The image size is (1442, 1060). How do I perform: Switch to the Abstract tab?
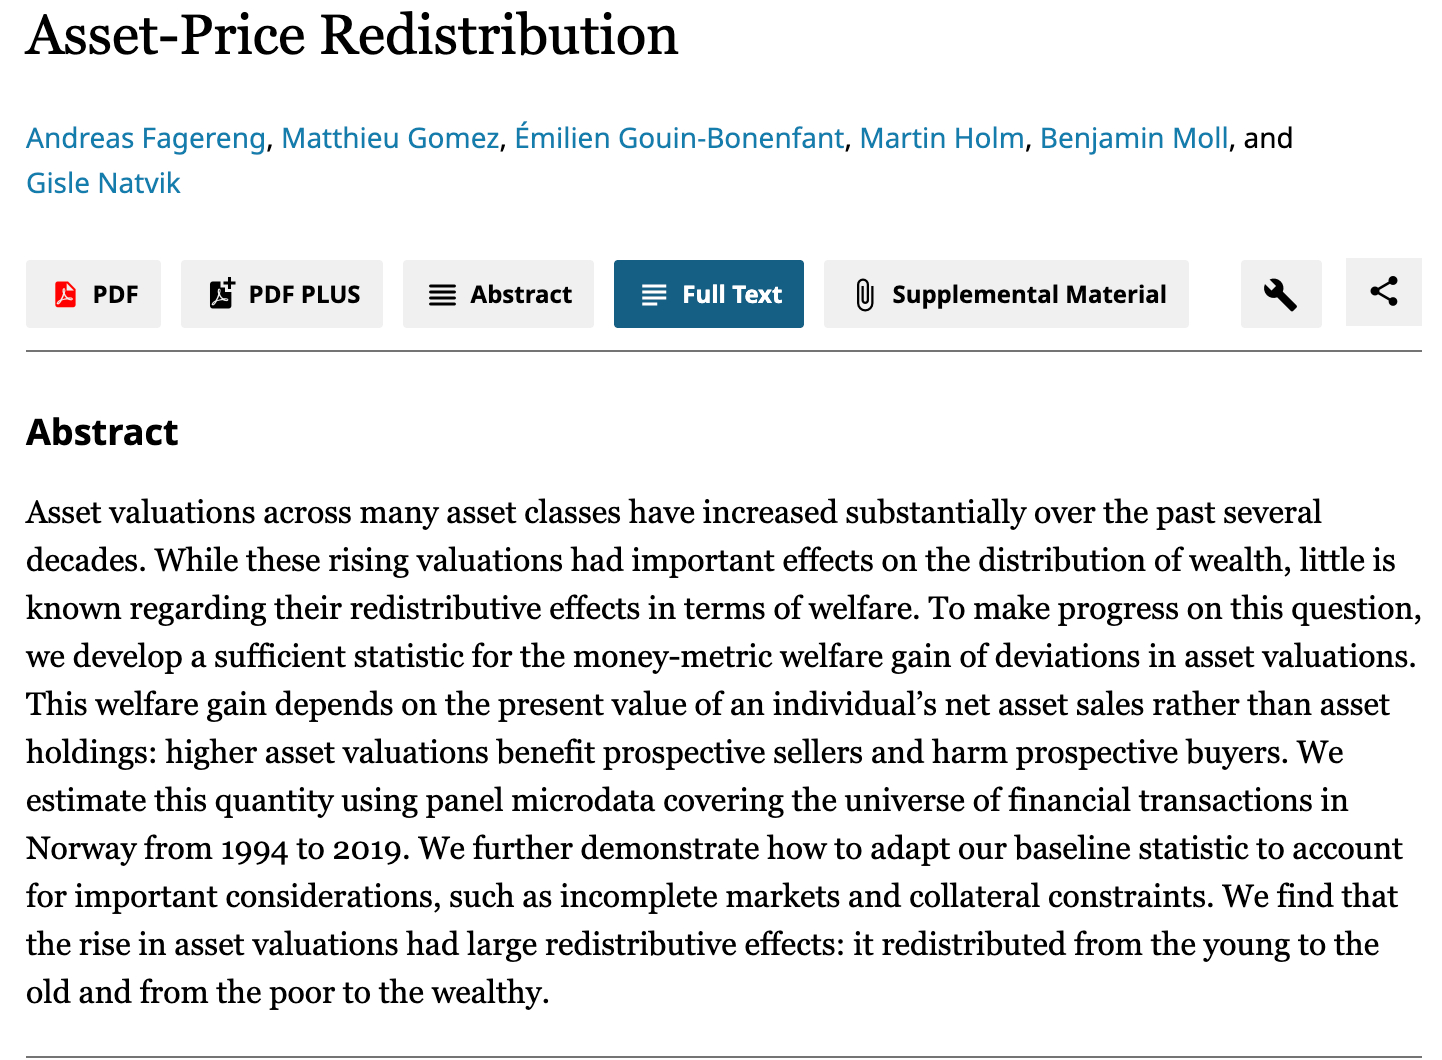[498, 294]
